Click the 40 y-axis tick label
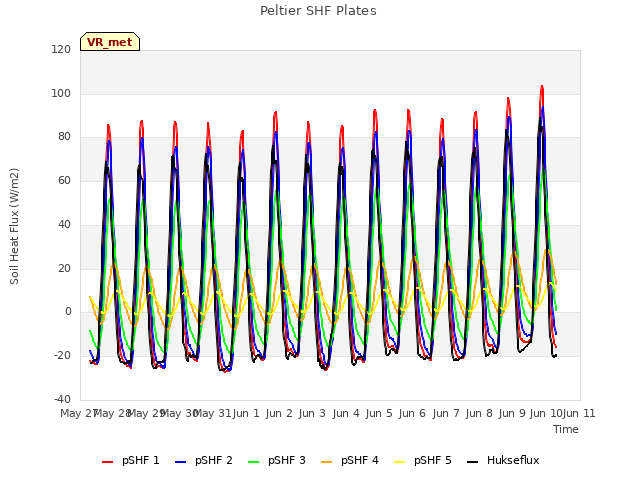 (64, 224)
